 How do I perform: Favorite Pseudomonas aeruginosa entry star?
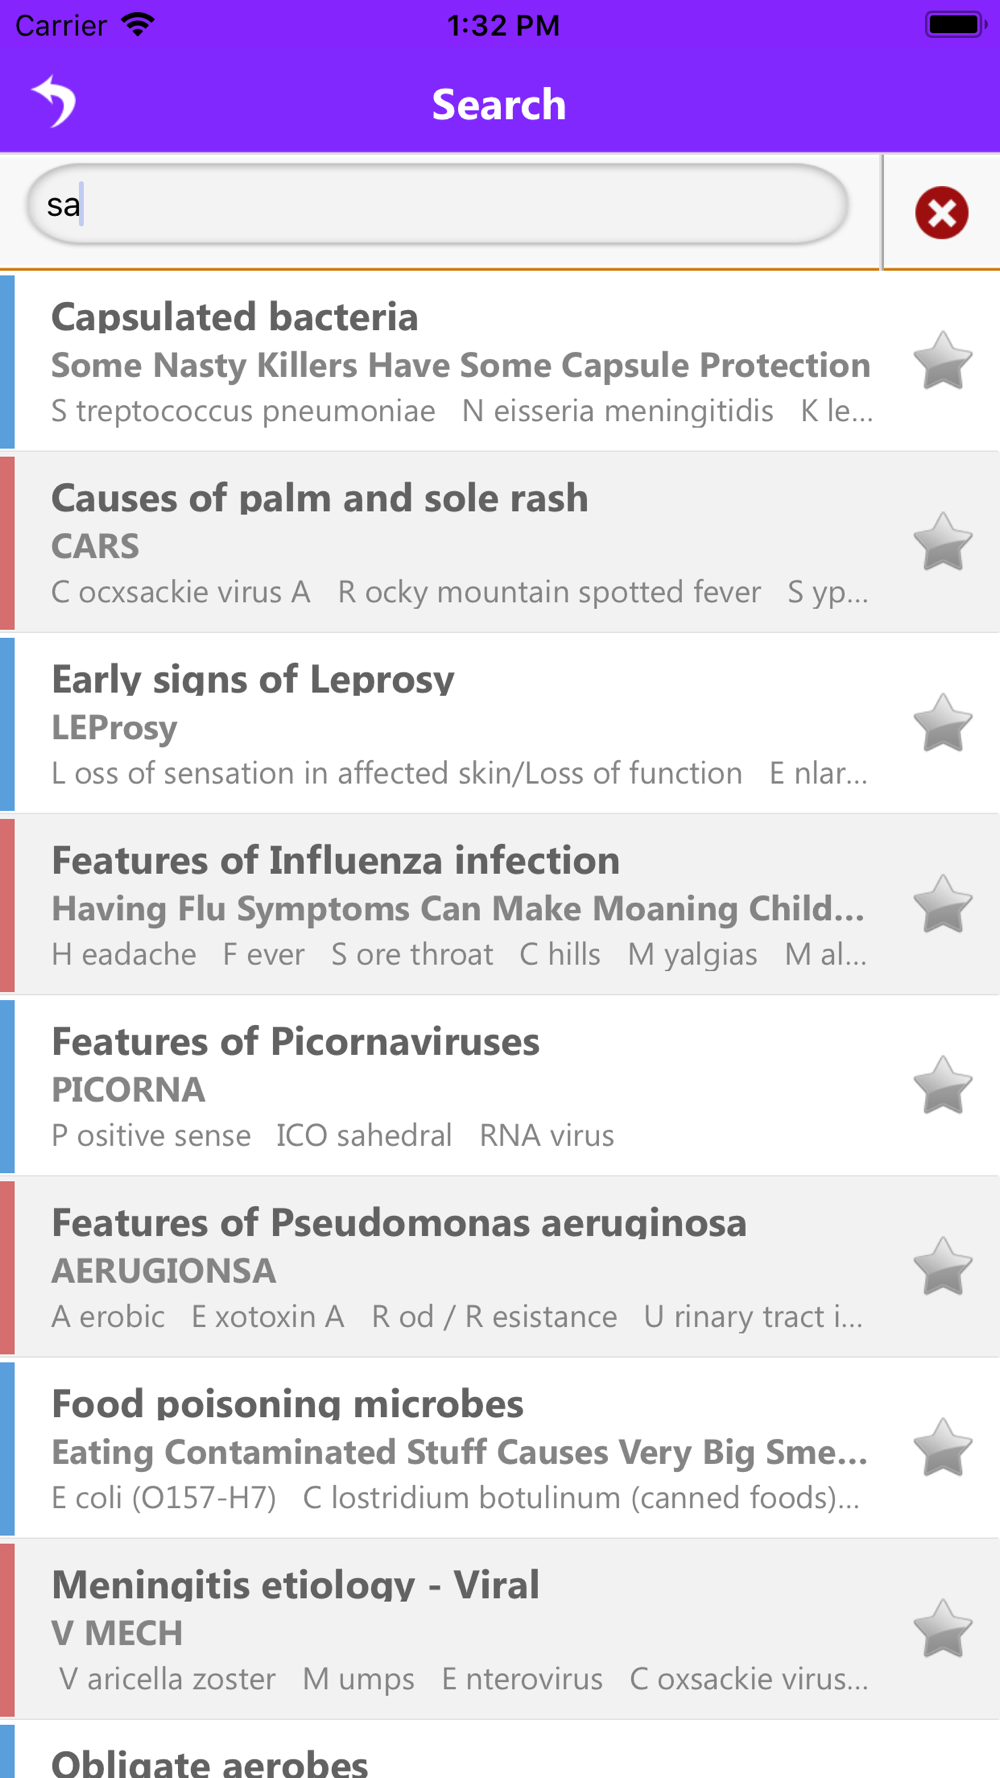942,1267
